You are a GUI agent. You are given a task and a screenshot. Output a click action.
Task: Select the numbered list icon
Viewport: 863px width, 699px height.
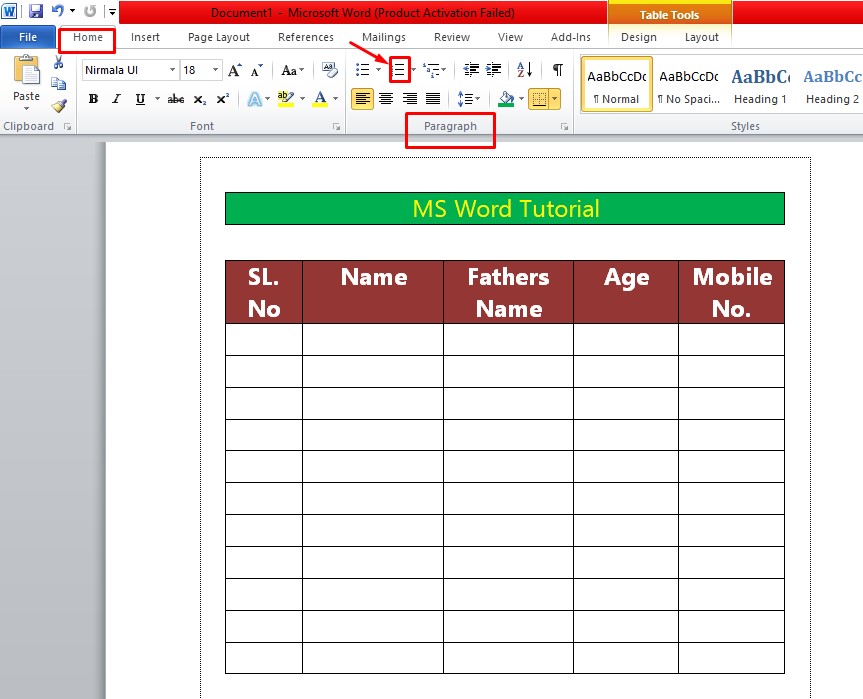coord(398,70)
